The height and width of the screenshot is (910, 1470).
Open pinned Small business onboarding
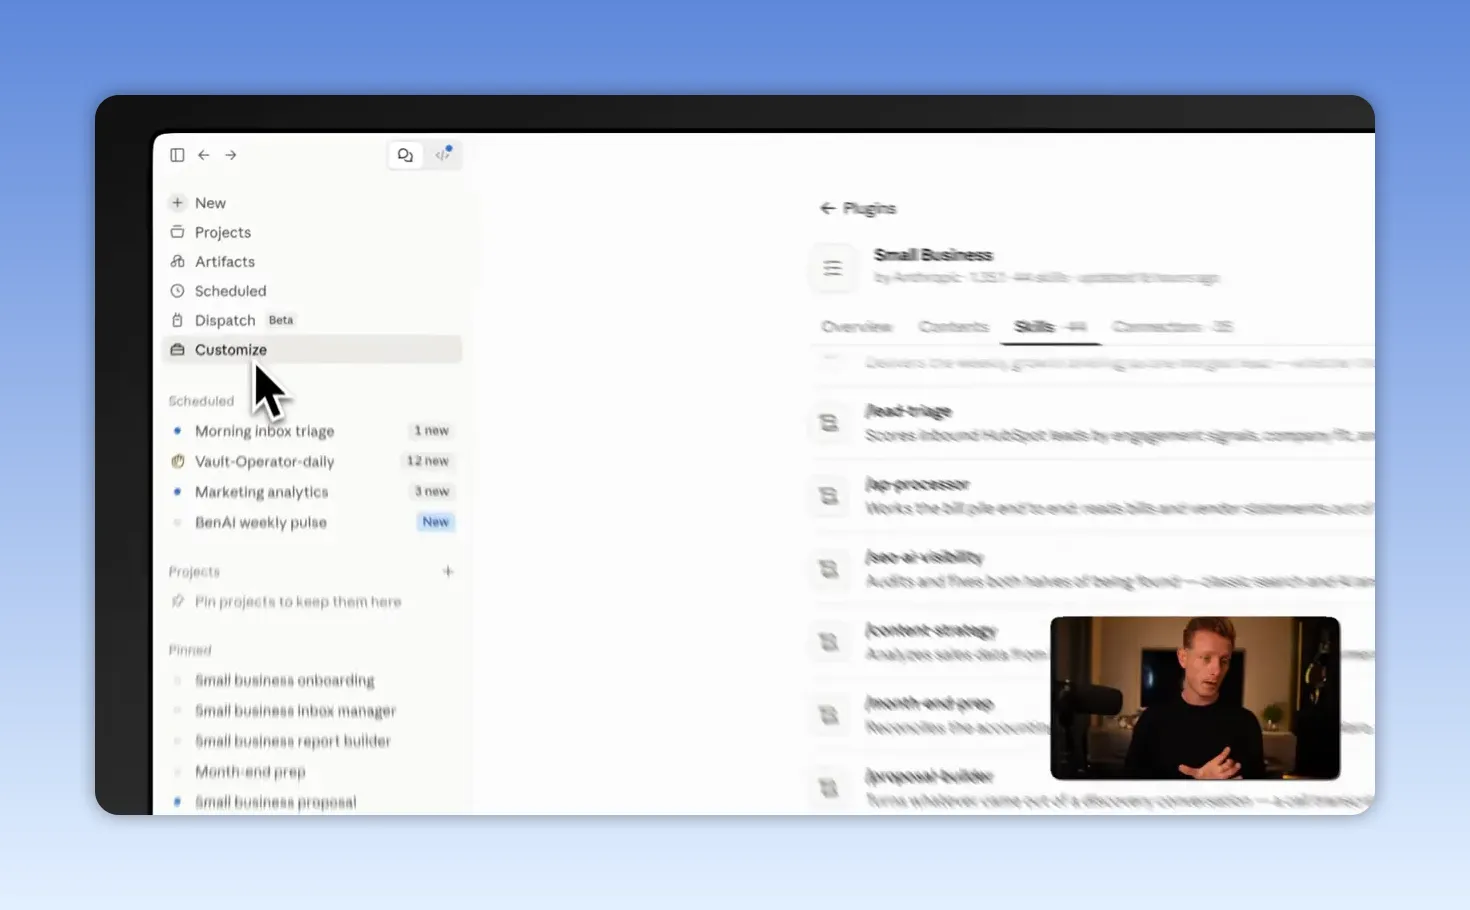point(284,680)
